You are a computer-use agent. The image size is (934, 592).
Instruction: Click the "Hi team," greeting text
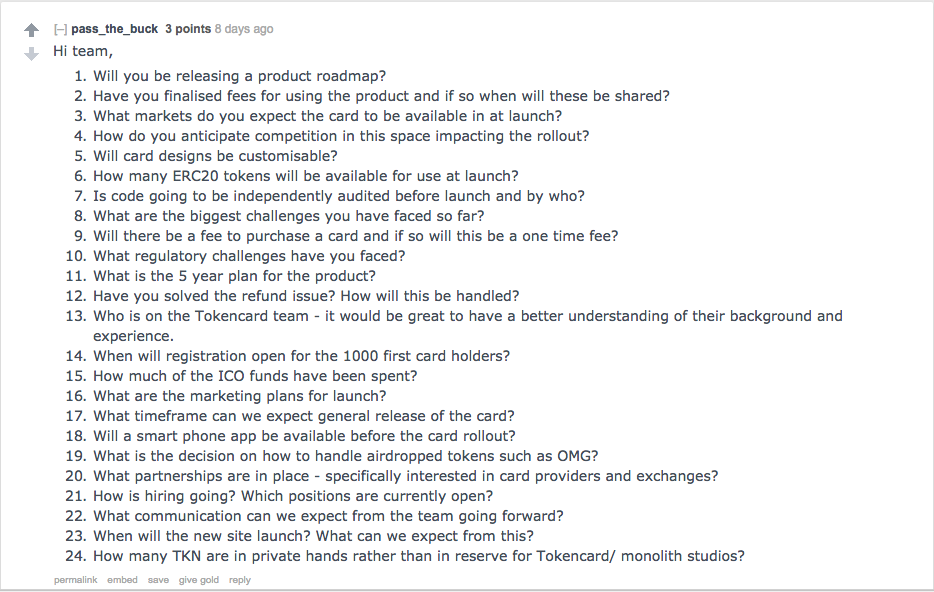point(83,51)
